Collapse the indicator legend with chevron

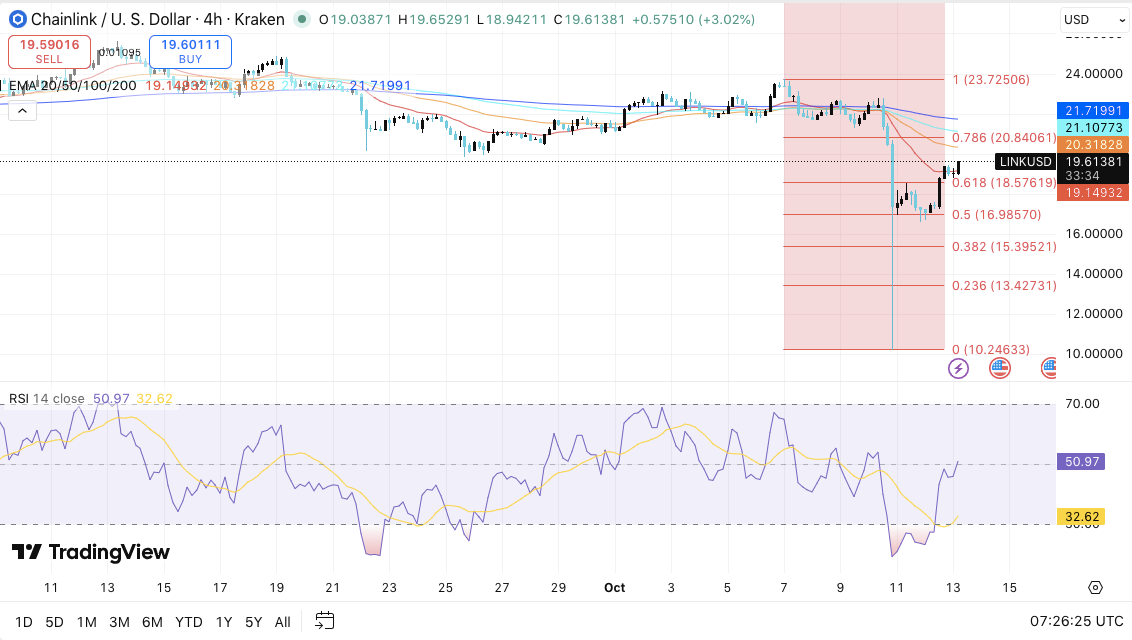pyautogui.click(x=22, y=111)
